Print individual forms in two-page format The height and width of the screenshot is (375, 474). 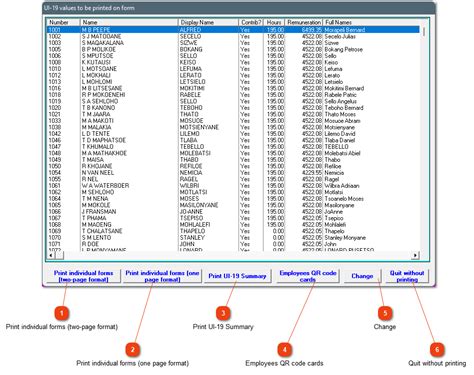pos(83,276)
